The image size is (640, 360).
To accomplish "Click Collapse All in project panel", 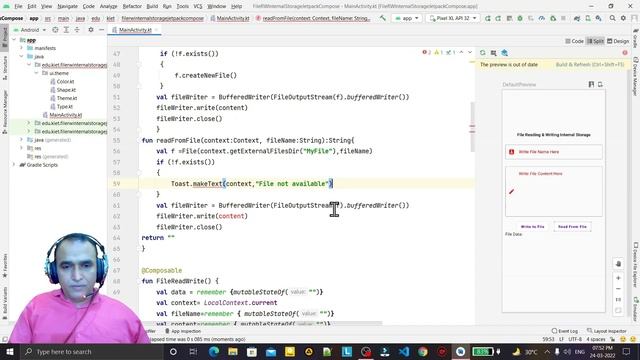I will [x=77, y=30].
